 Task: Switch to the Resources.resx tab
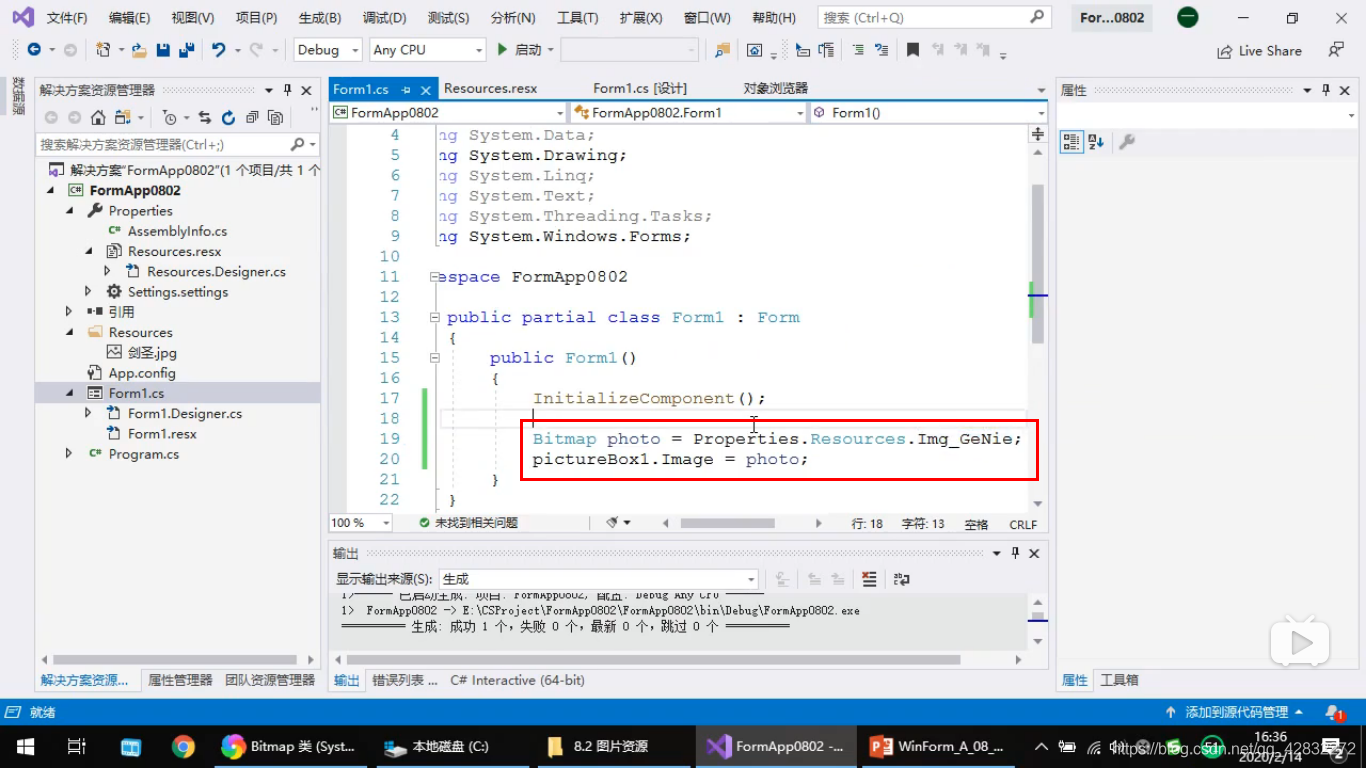[x=490, y=89]
